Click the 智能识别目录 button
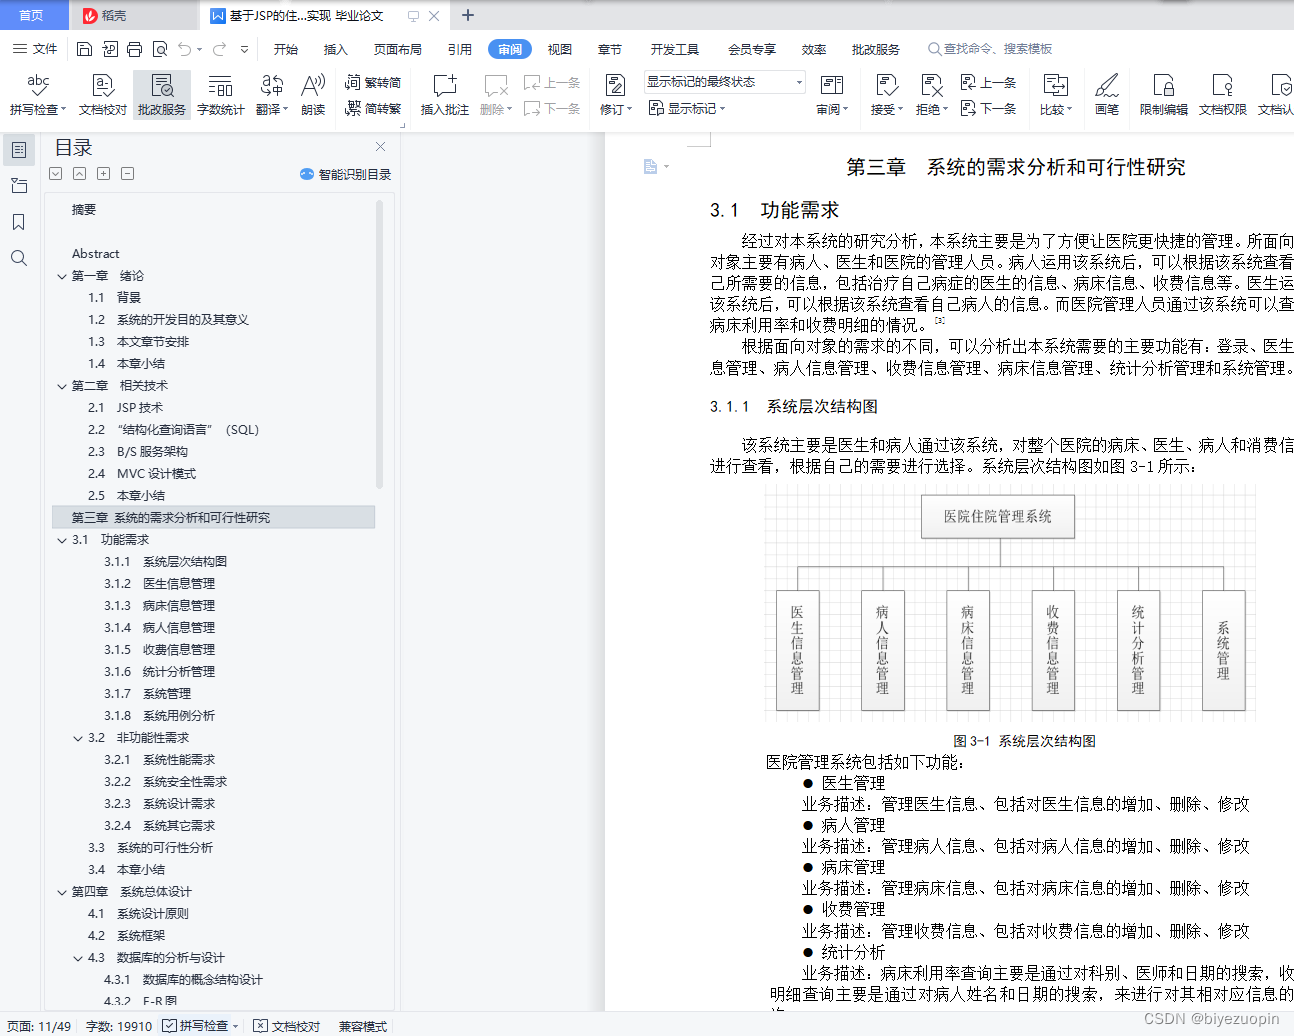 tap(347, 174)
